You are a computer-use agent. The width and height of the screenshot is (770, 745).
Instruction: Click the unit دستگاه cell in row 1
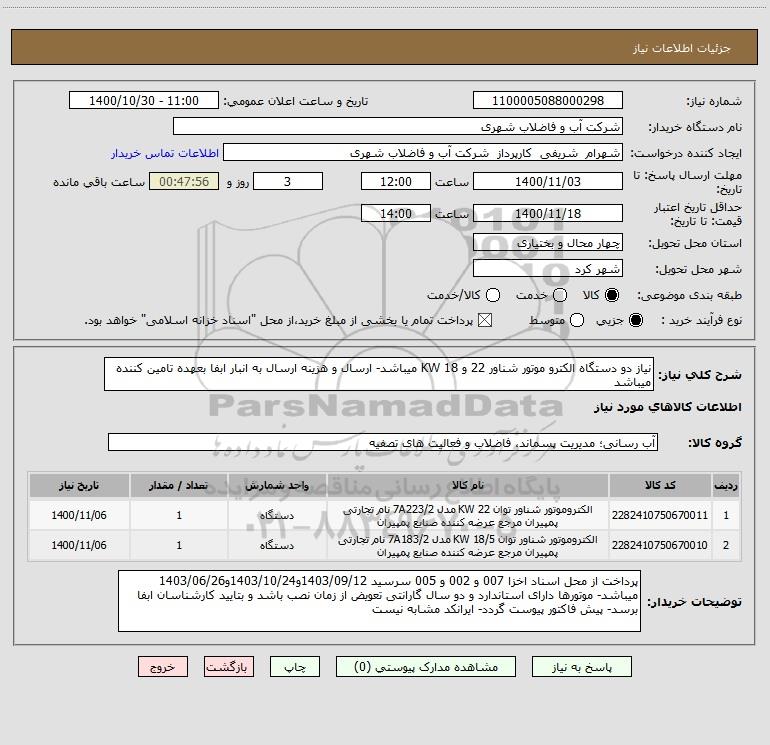click(277, 515)
